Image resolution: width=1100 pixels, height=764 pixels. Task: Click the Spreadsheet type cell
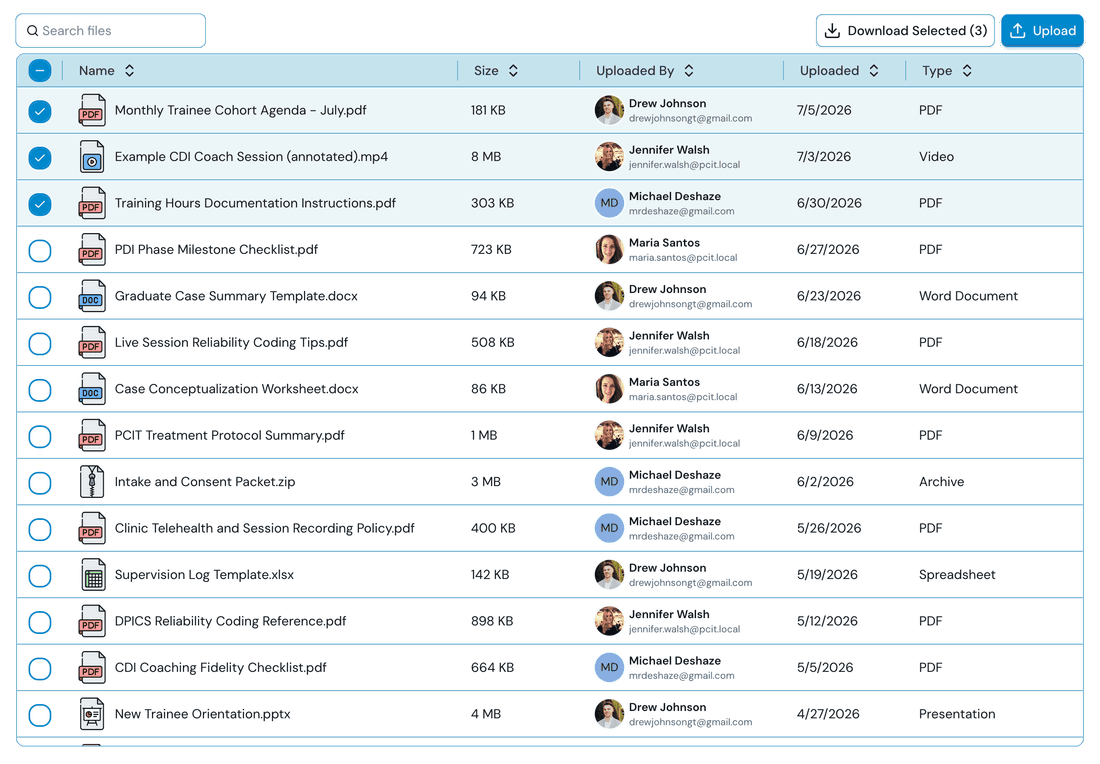tap(957, 575)
